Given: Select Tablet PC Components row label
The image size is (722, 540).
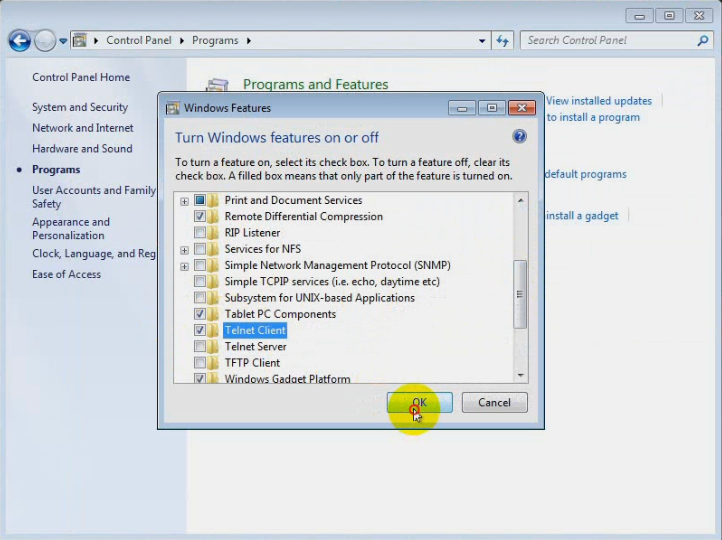Looking at the screenshot, I should click(280, 314).
